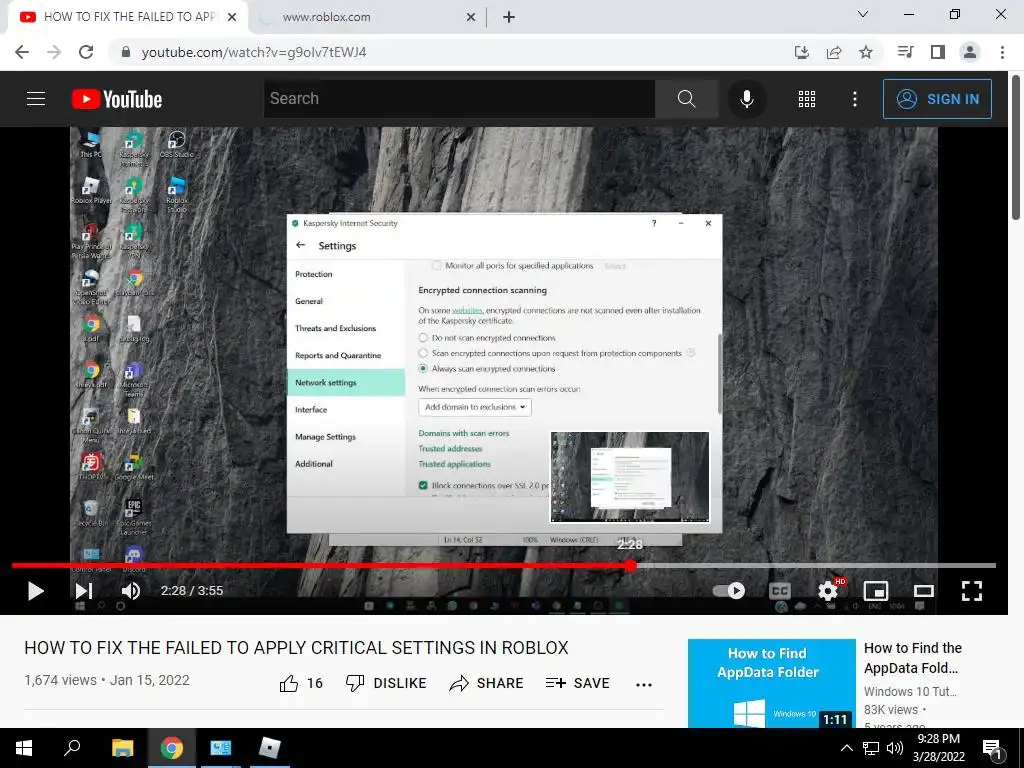Click the taskbar clock 9:28 PM

(938, 739)
